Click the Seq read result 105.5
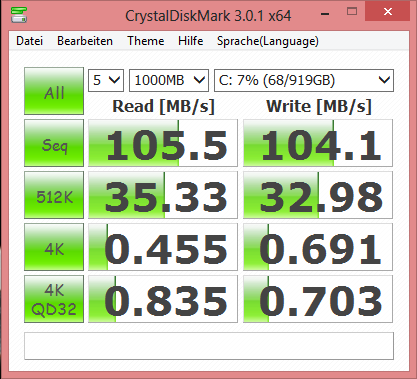 pyautogui.click(x=163, y=143)
